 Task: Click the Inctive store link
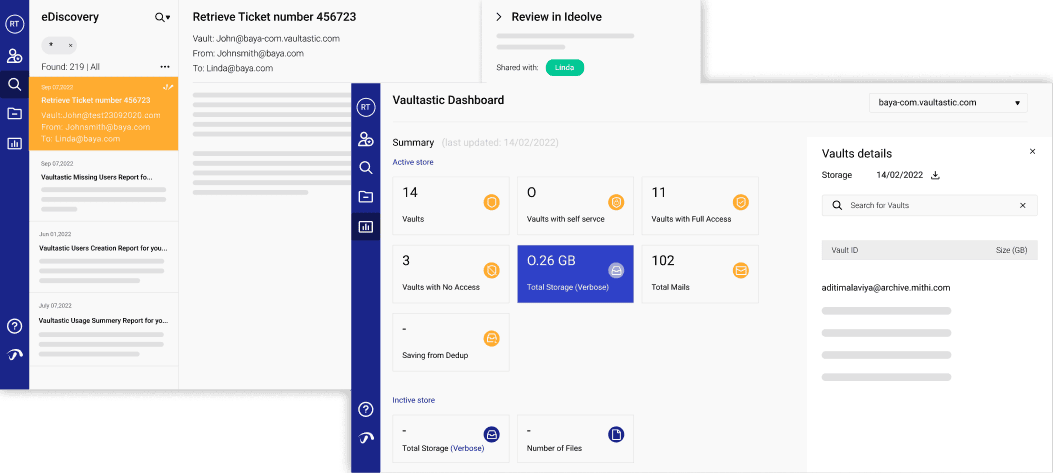pos(413,400)
